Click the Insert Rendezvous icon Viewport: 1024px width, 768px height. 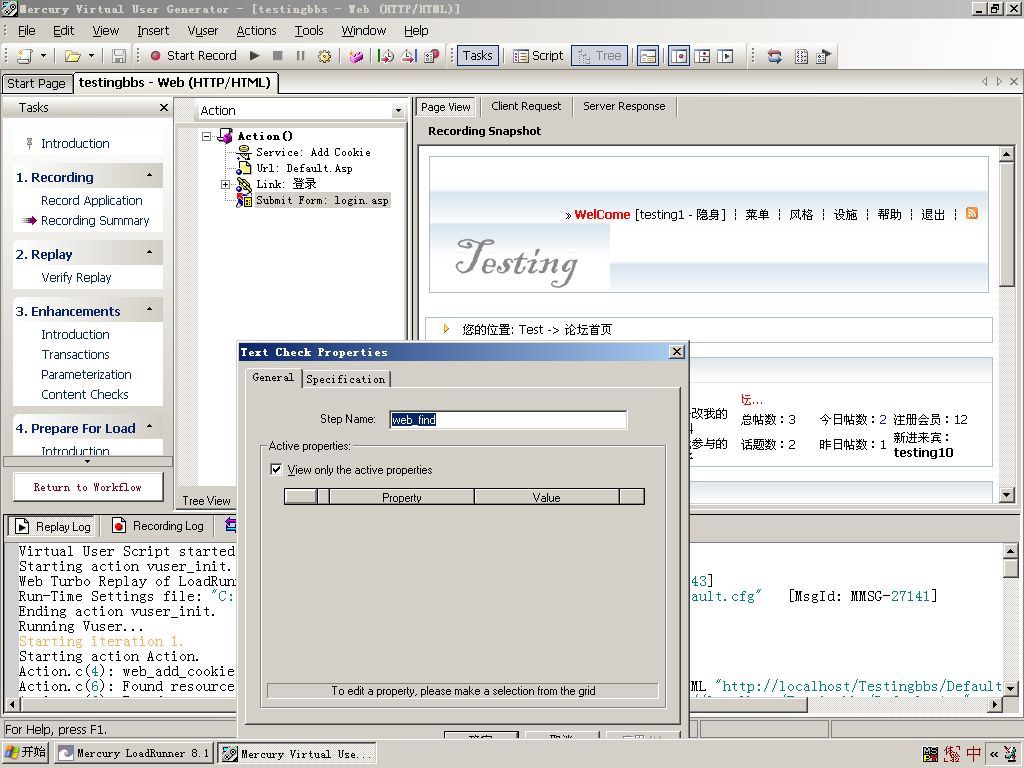[432, 56]
